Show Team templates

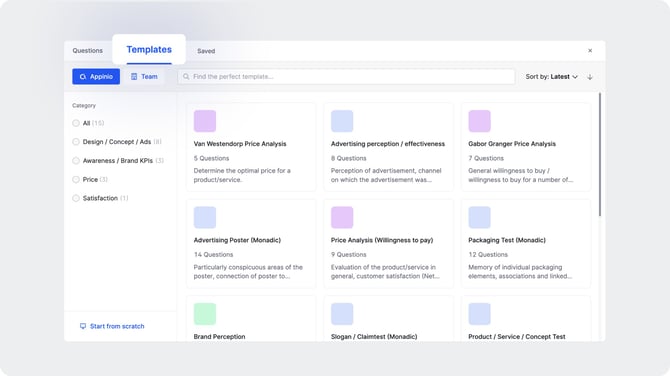point(144,76)
